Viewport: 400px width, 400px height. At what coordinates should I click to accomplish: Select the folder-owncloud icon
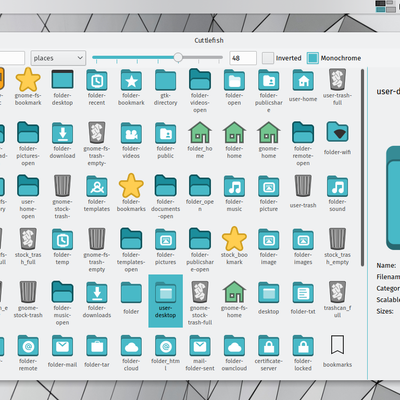pyautogui.click(x=234, y=345)
